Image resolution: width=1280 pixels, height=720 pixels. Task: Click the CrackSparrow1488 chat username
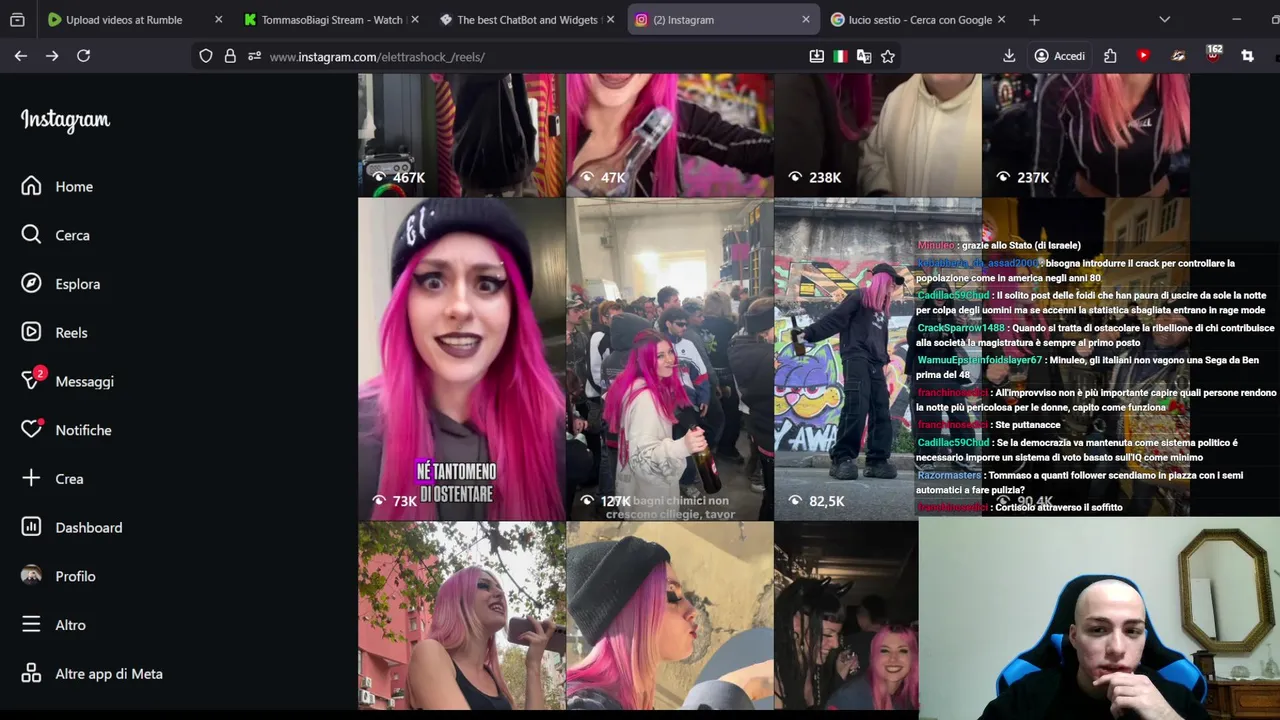[x=961, y=328]
